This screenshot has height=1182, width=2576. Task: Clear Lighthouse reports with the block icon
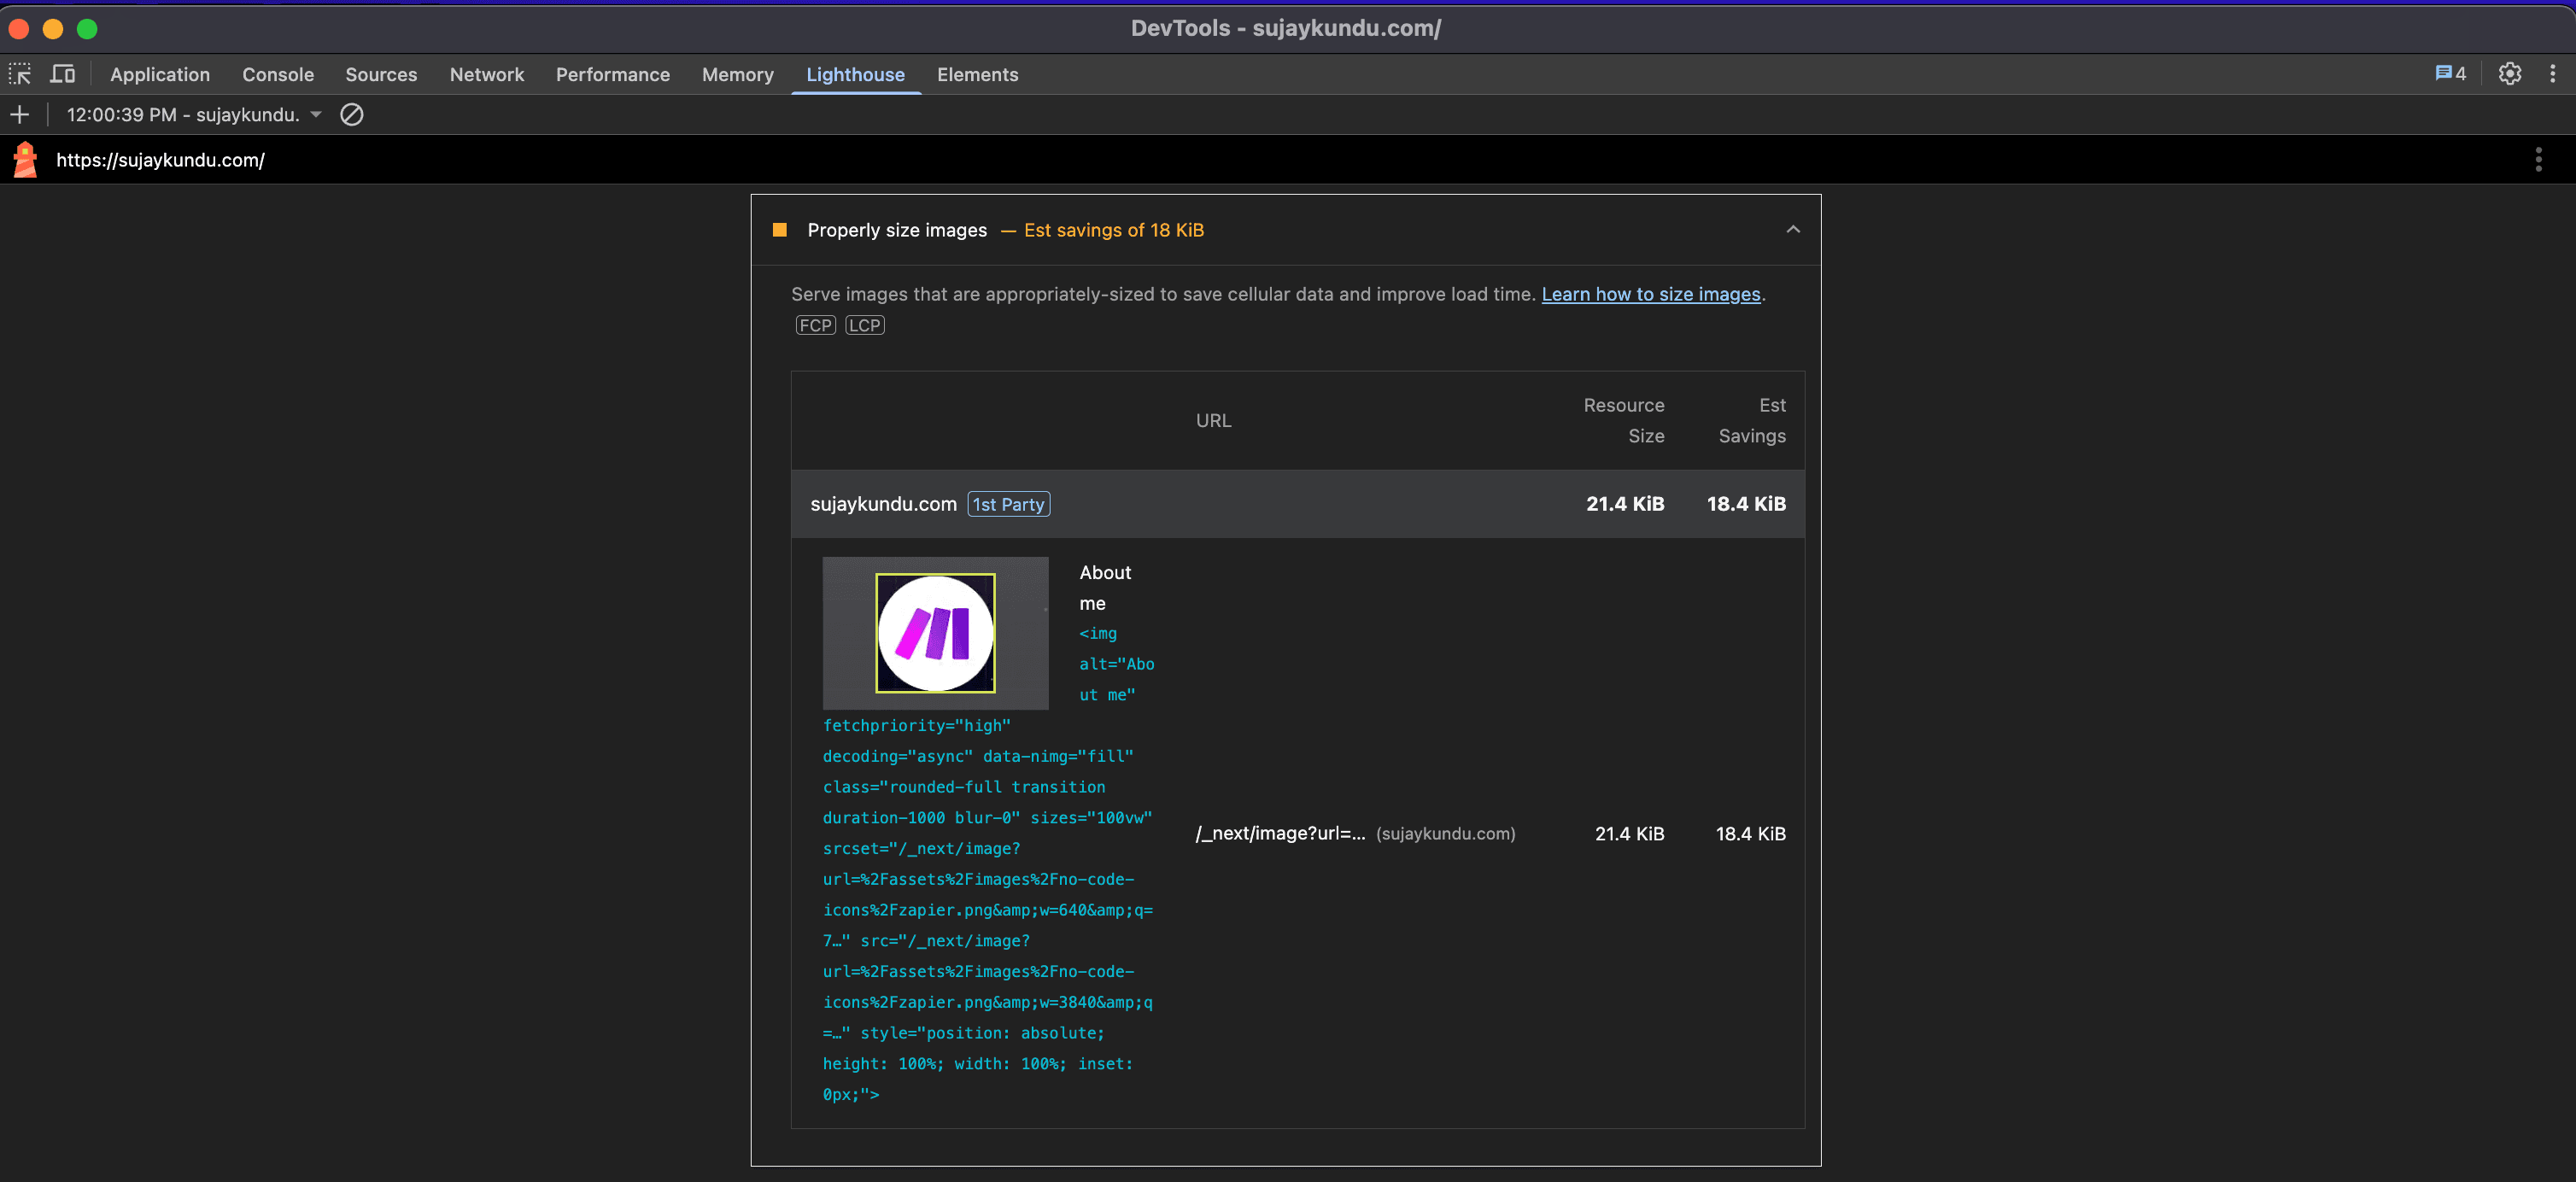click(351, 114)
